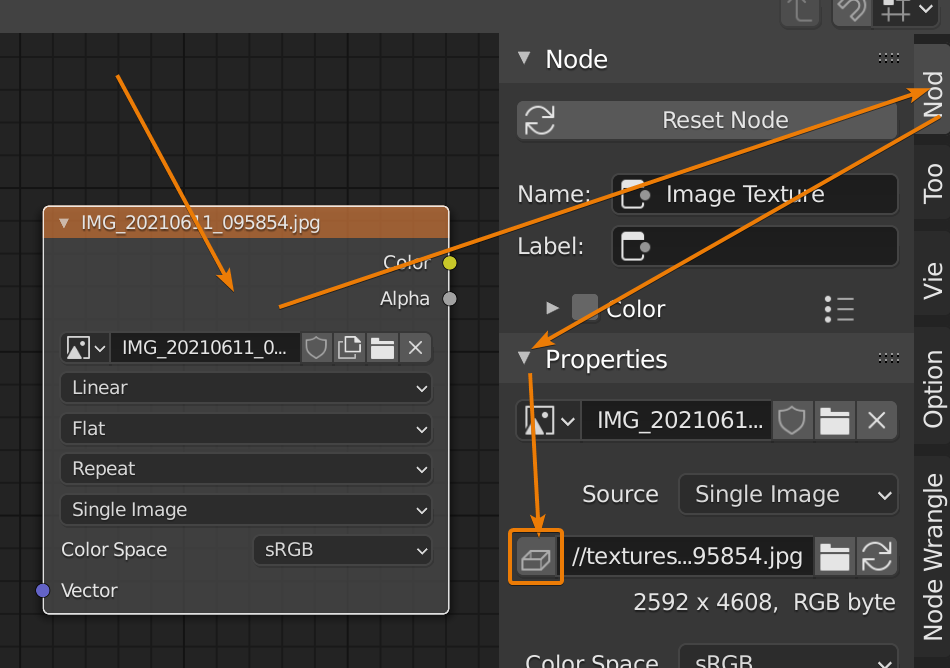Unlink the image with the X in the node
This screenshot has height=668, width=950.
click(415, 348)
